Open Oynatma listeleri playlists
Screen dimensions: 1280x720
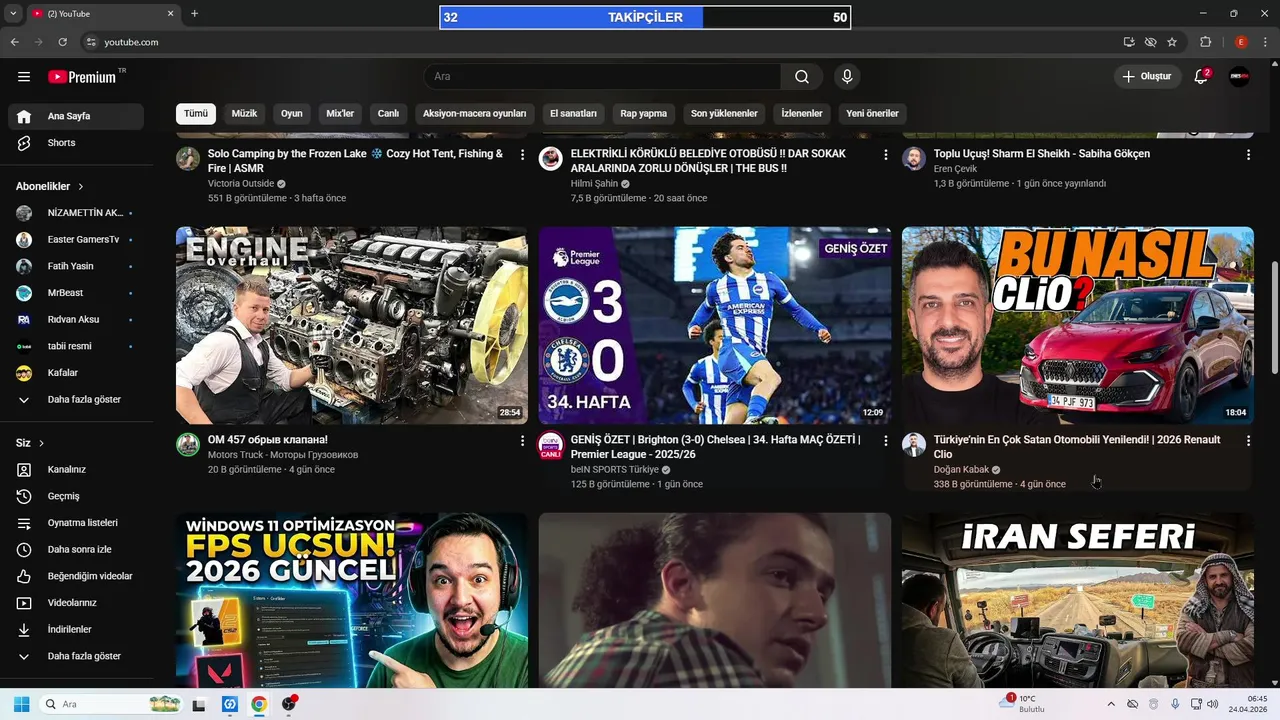coord(76,523)
